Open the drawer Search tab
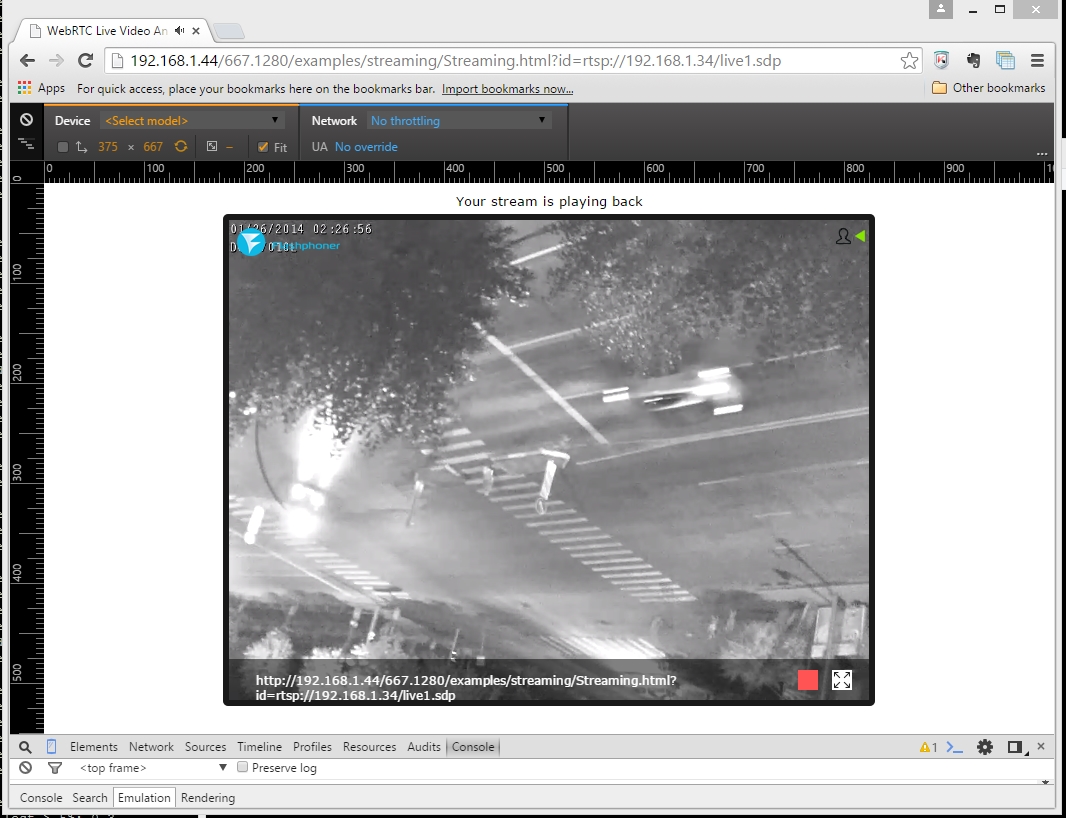The width and height of the screenshot is (1066, 818). coord(90,798)
